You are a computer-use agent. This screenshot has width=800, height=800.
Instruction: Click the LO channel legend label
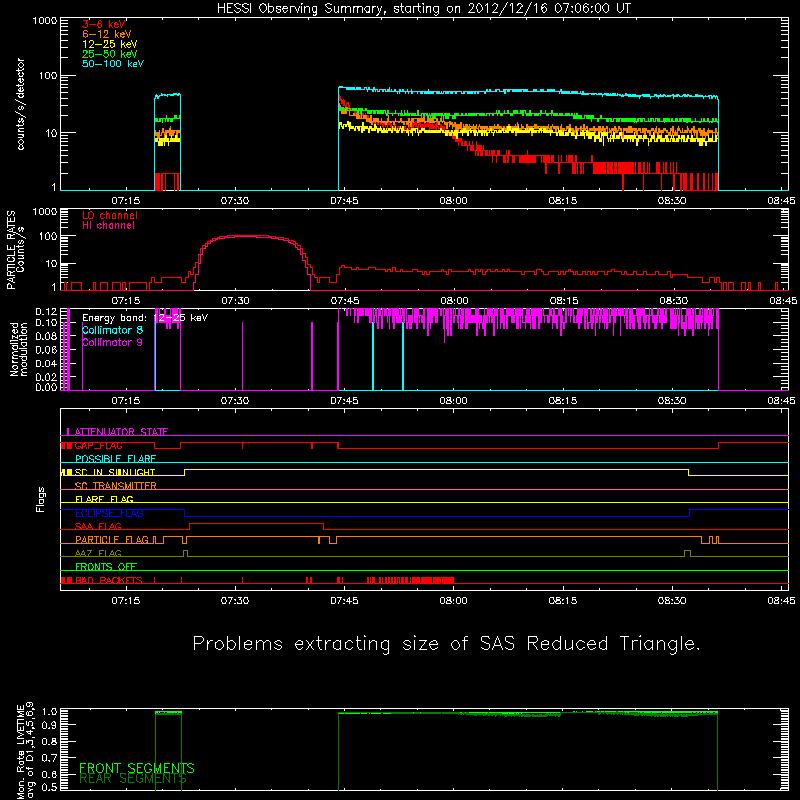tap(110, 215)
